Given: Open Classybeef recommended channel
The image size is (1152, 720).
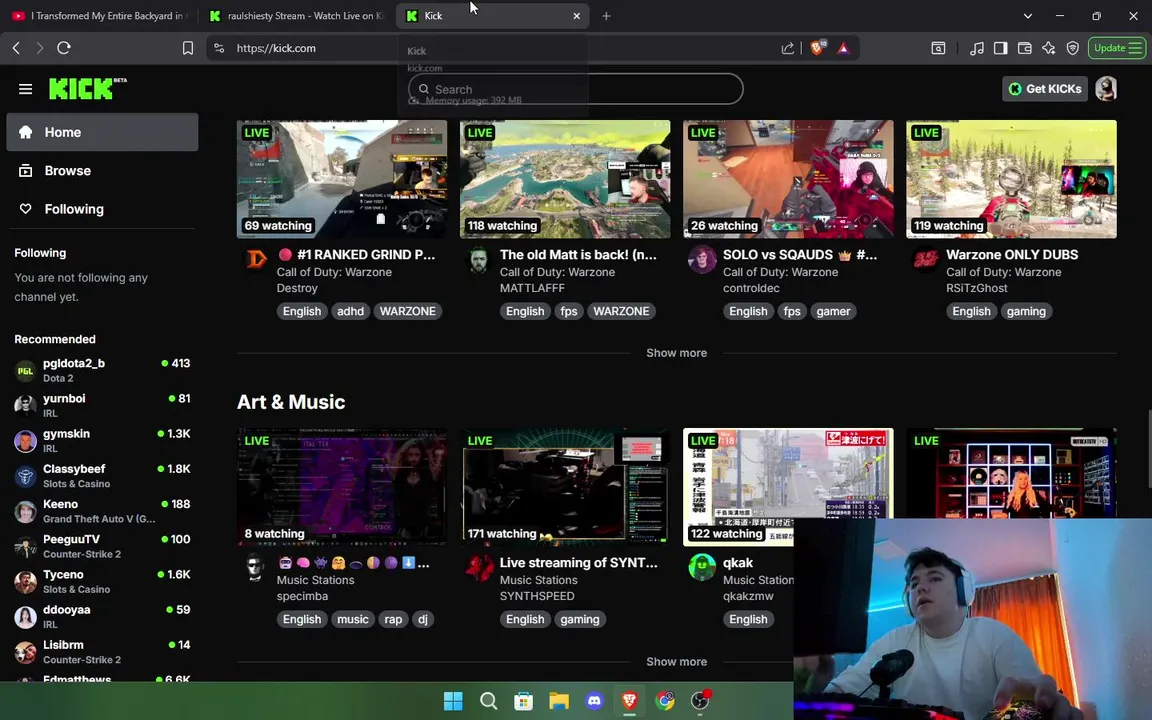Looking at the screenshot, I should click(x=102, y=475).
